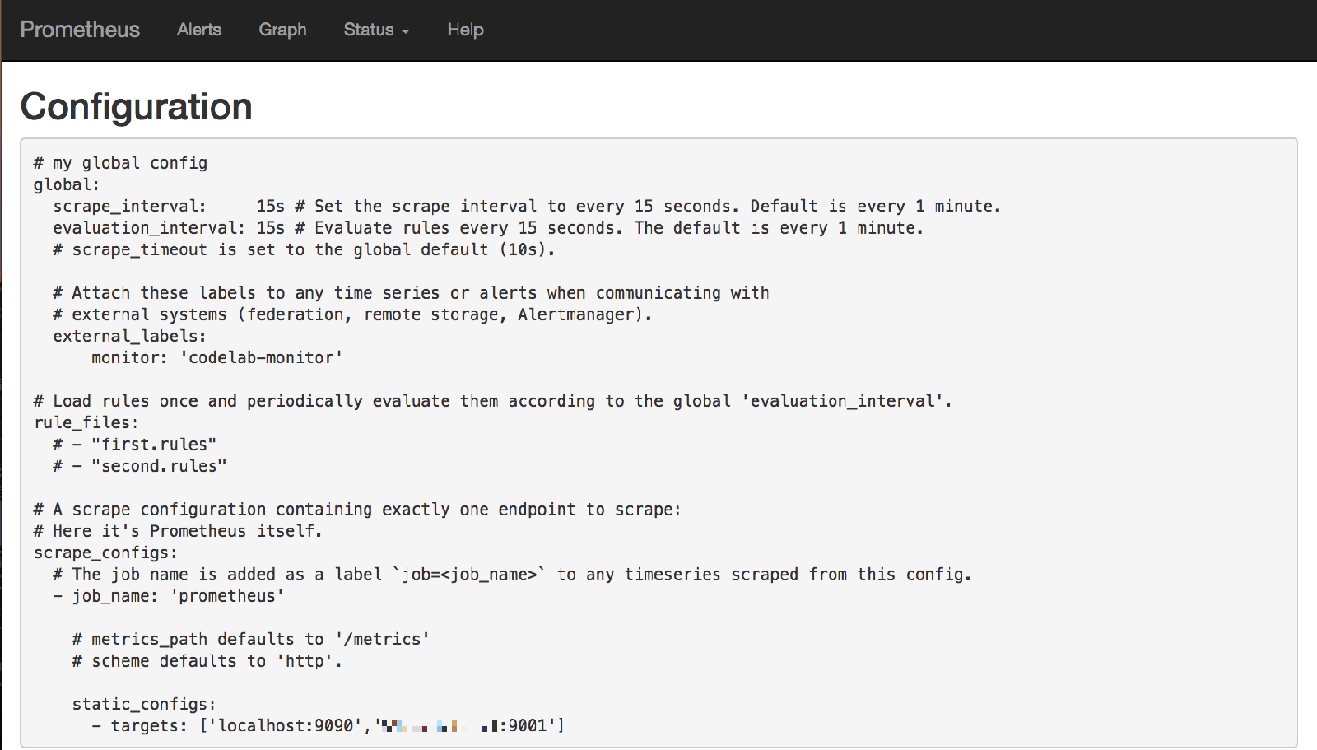Expand the caret next to Status
Screen dimensions: 1317x750
[404, 32]
